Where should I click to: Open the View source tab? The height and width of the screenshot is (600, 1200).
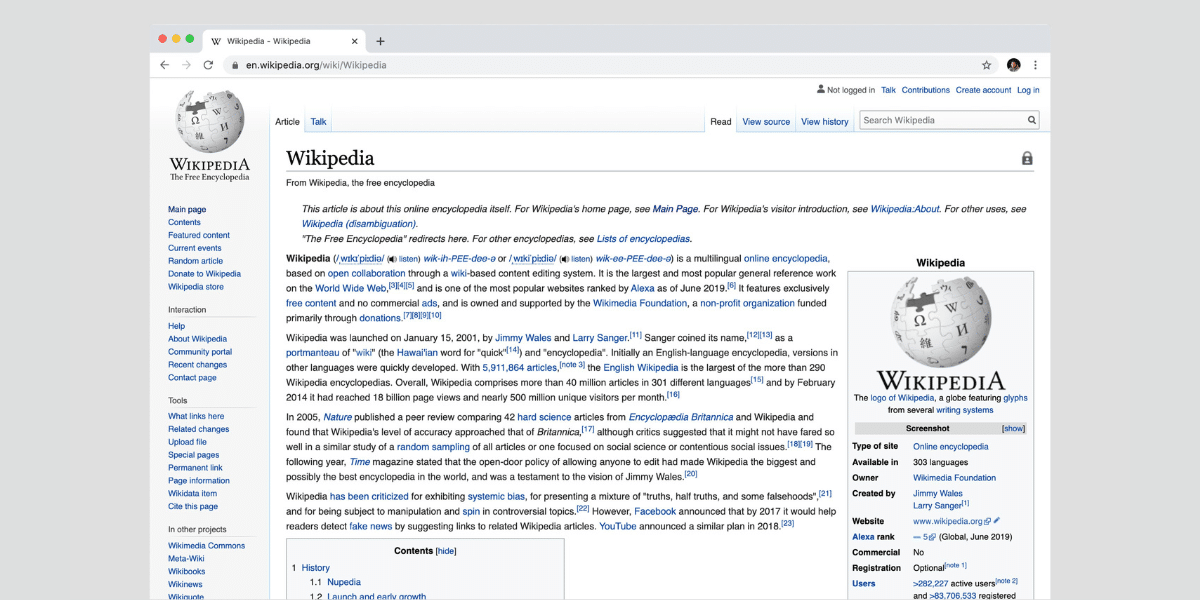coord(766,122)
